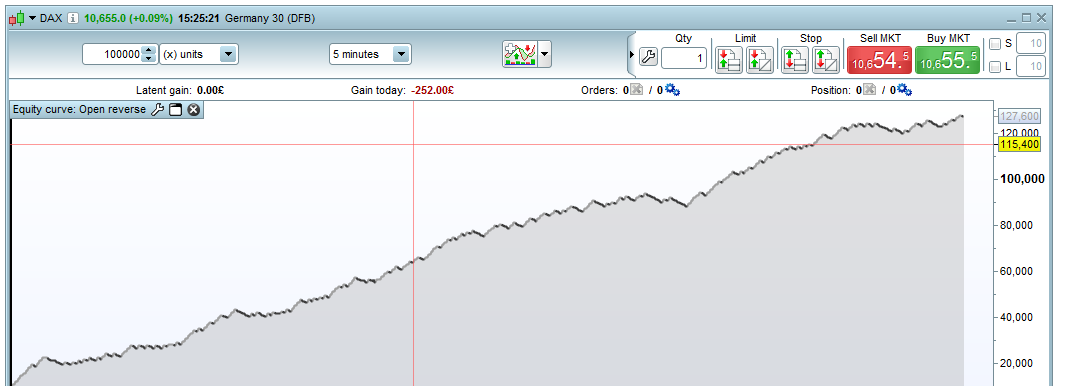Click the 127,600 axis value label
1069x386 pixels.
click(1019, 116)
